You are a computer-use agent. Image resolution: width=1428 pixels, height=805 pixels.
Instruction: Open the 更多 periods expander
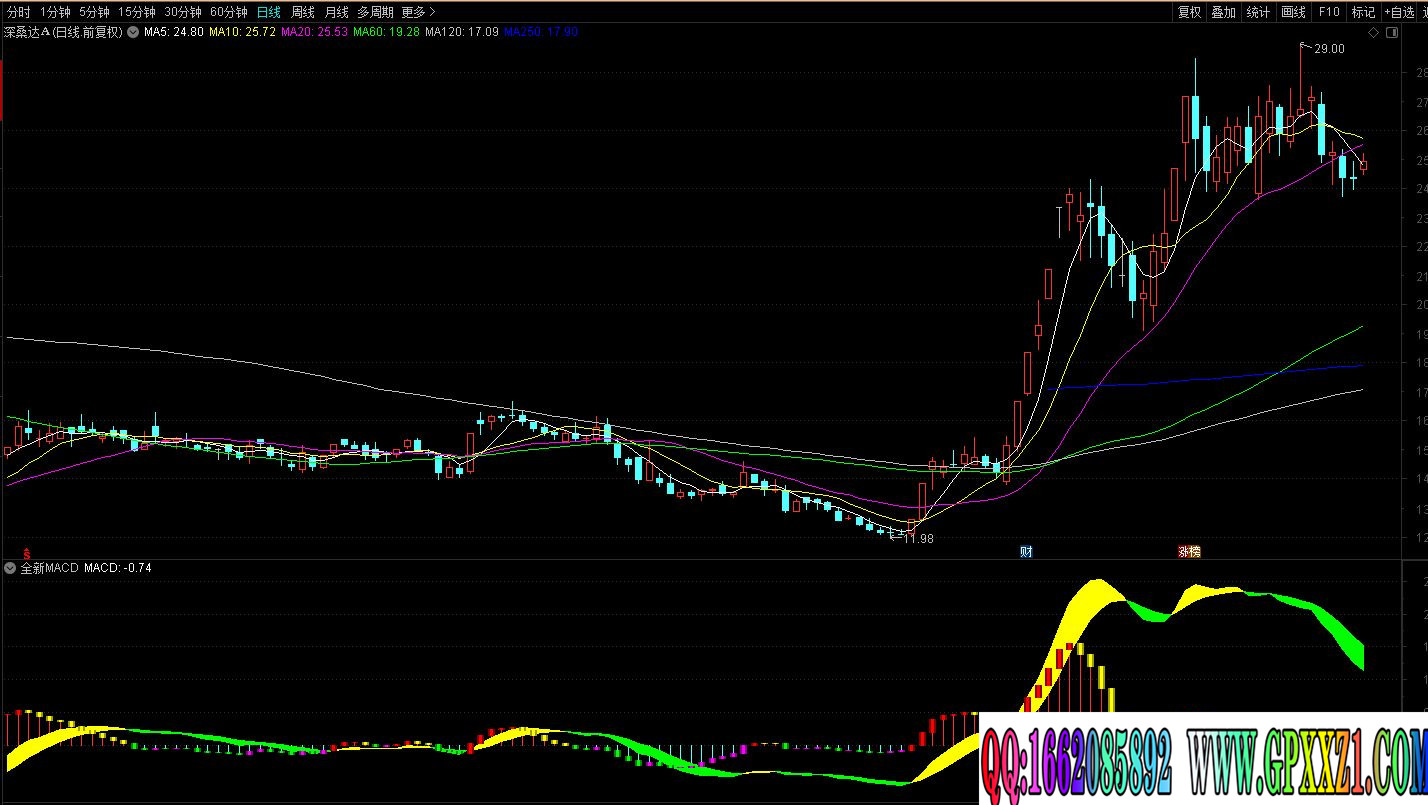click(418, 12)
